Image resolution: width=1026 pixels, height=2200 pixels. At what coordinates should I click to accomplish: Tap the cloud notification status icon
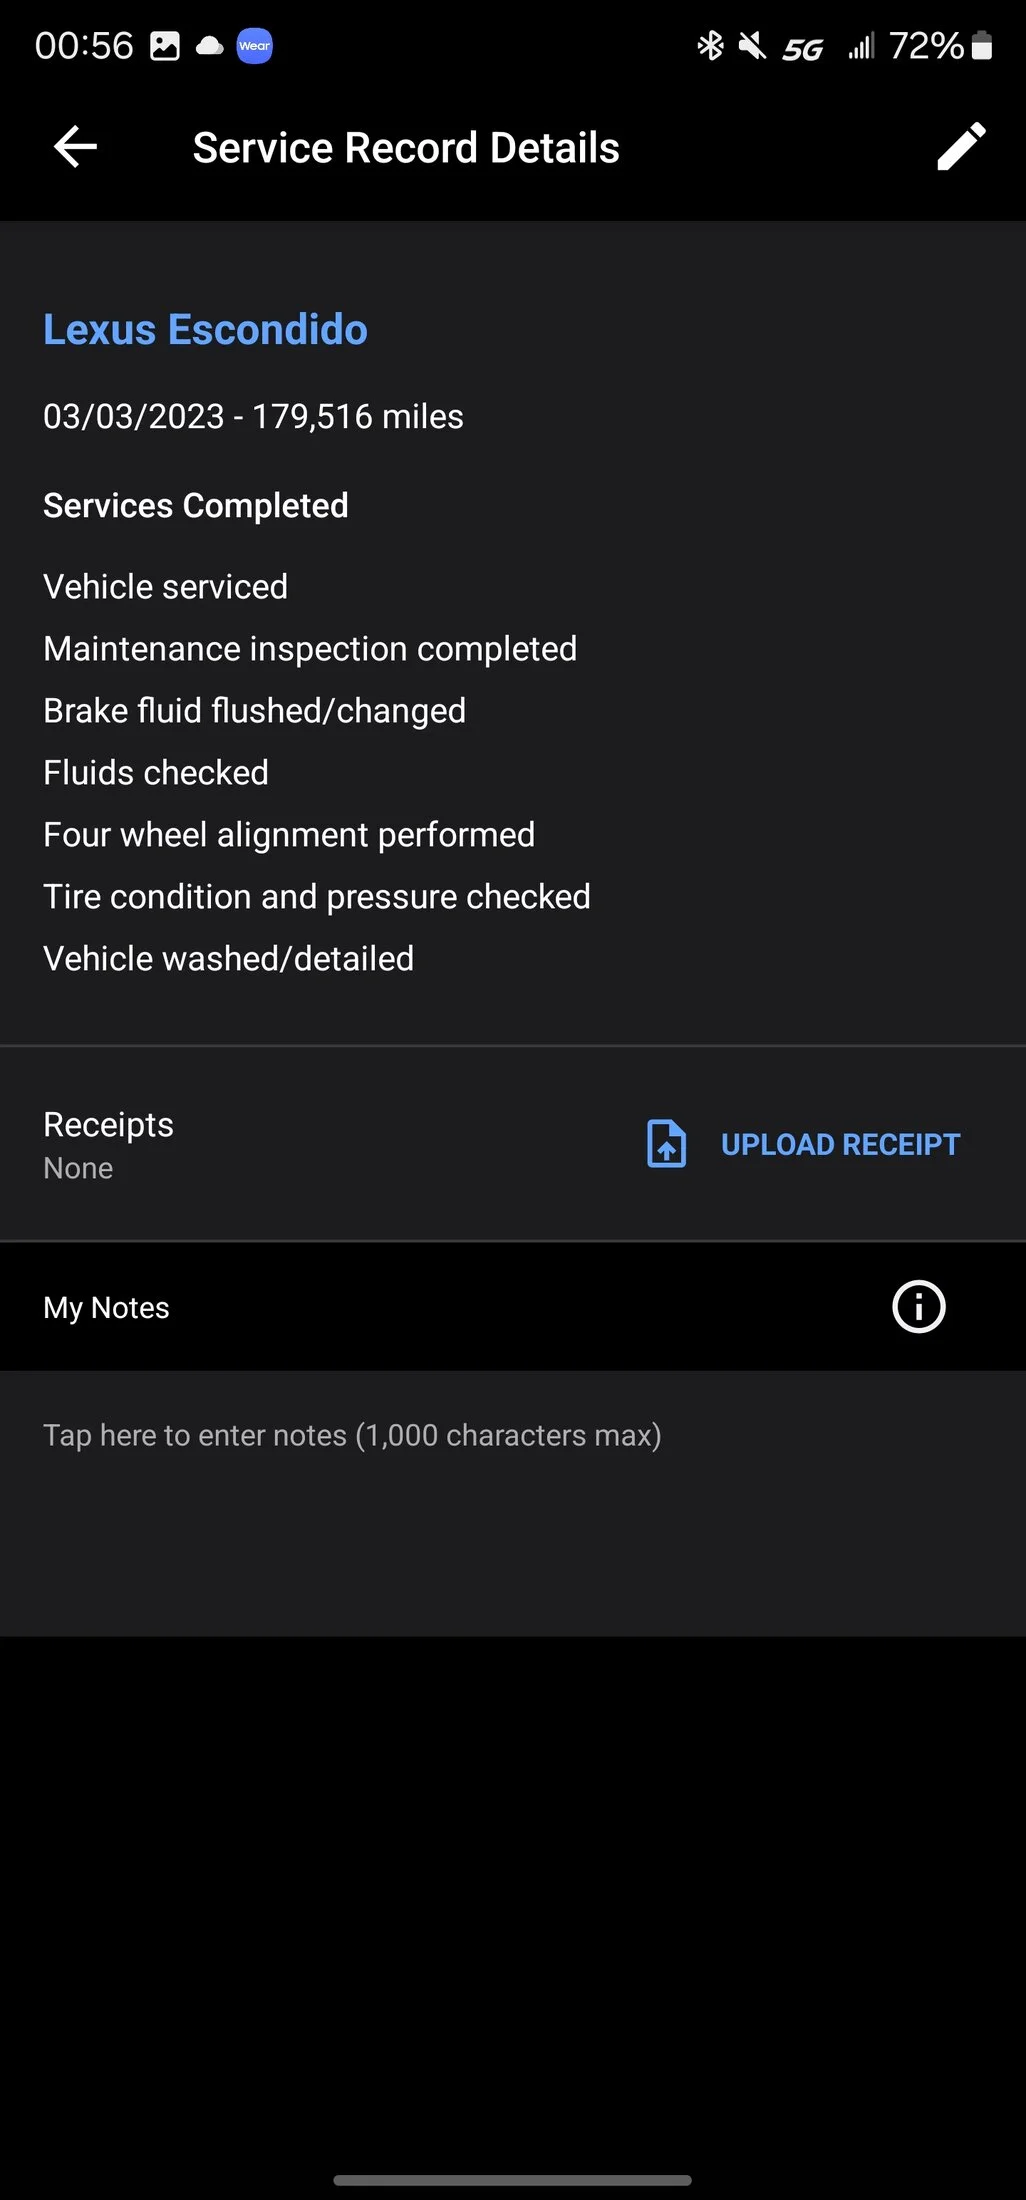(x=209, y=46)
